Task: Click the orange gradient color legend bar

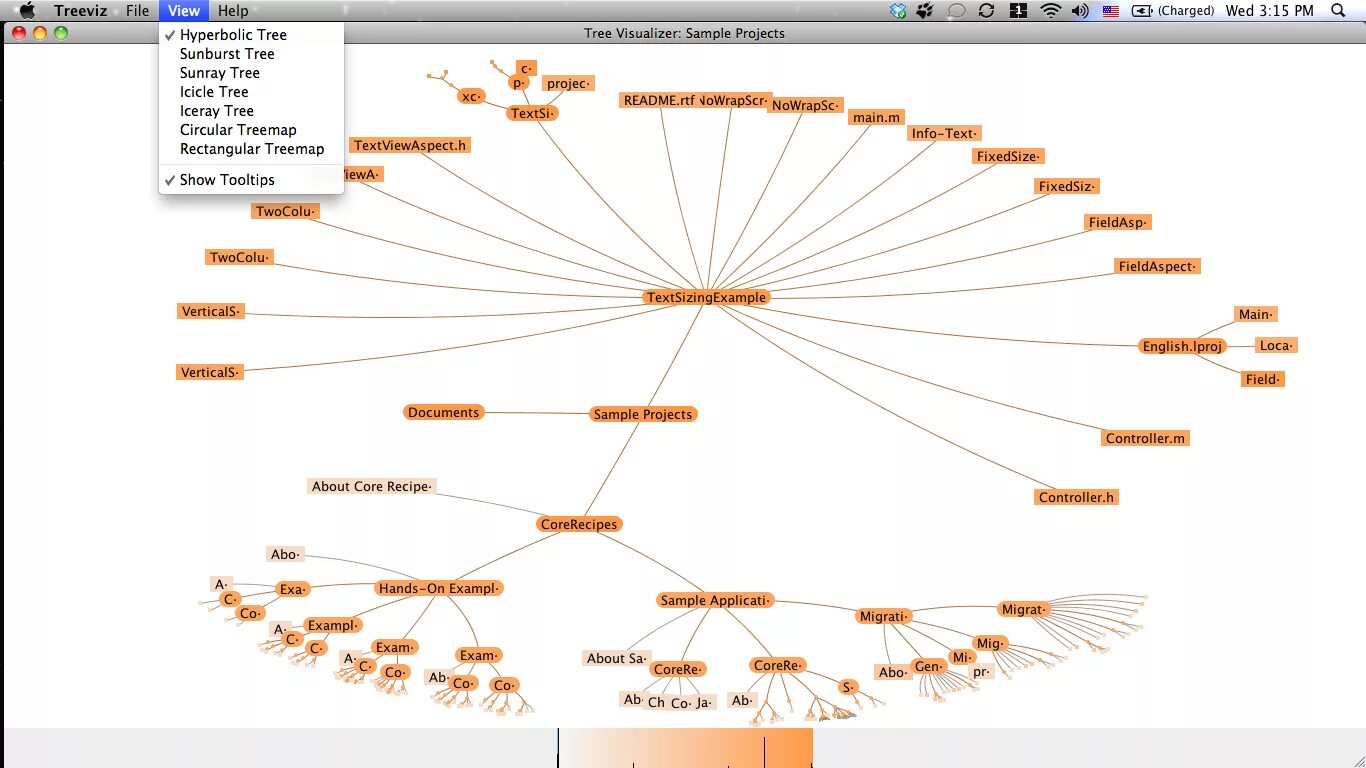Action: [685, 748]
